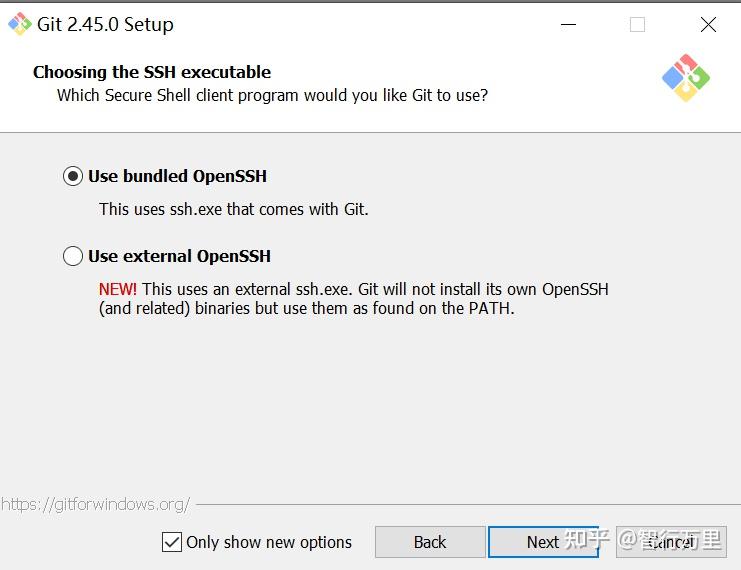Screen dimensions: 741x570
Task: Go back with the Back button
Action: (x=430, y=542)
